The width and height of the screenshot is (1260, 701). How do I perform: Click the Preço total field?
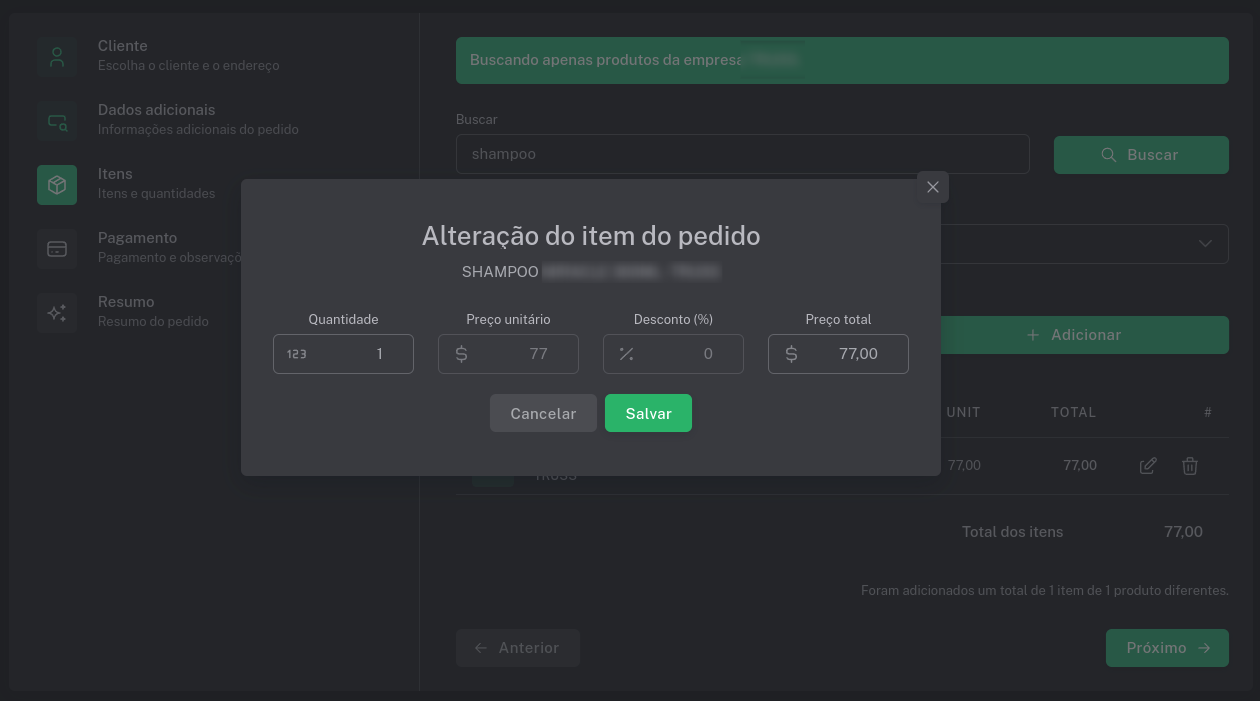(838, 354)
